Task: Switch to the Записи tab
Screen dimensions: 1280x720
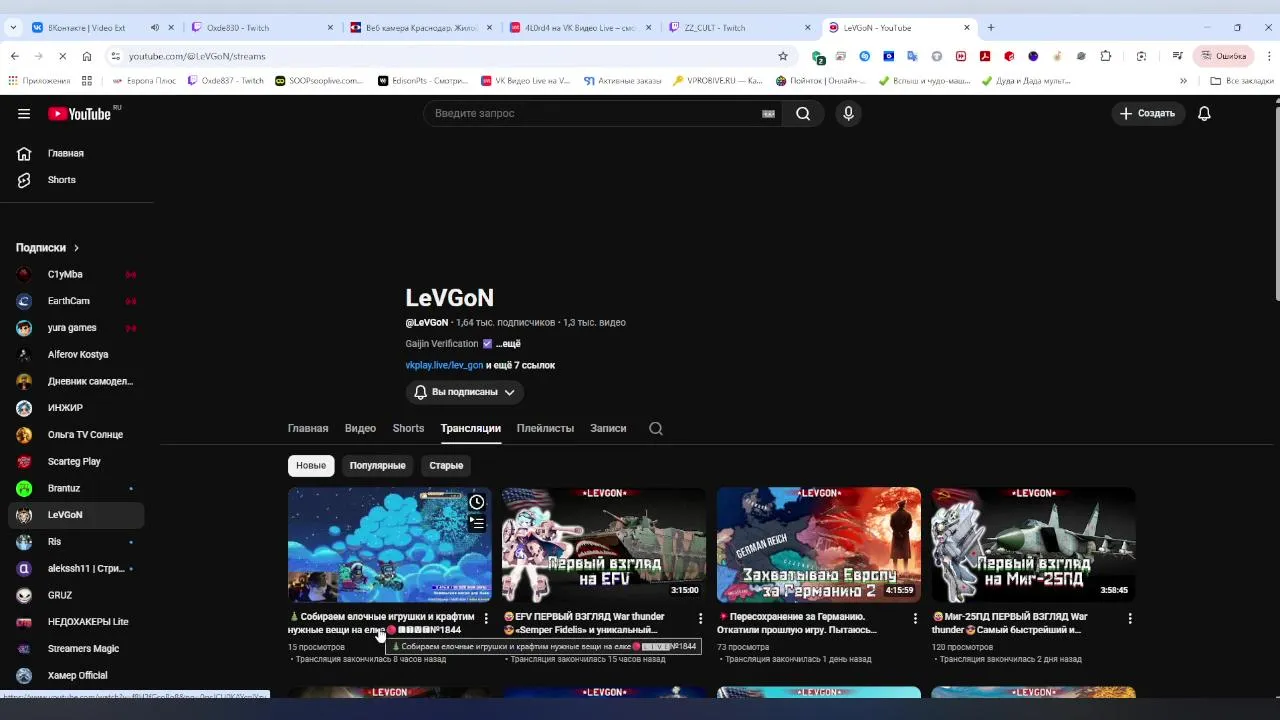Action: (608, 428)
